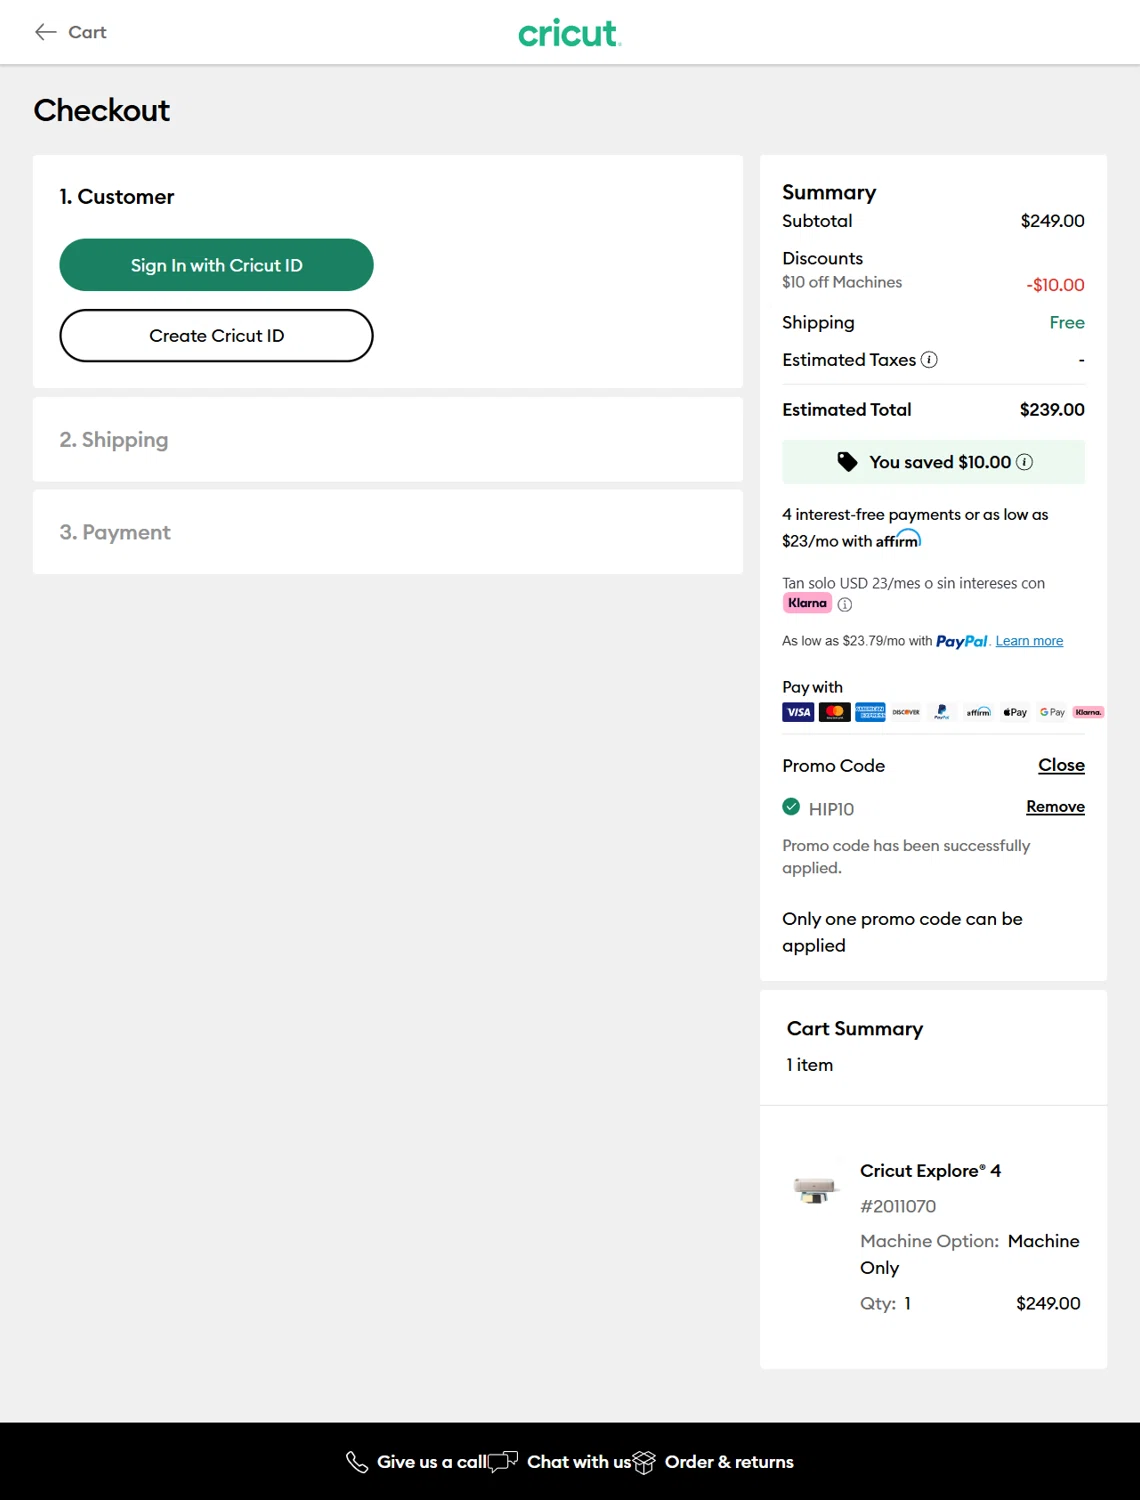Click info icon beside You saved $10.00
The height and width of the screenshot is (1500, 1140).
pyautogui.click(x=1025, y=462)
